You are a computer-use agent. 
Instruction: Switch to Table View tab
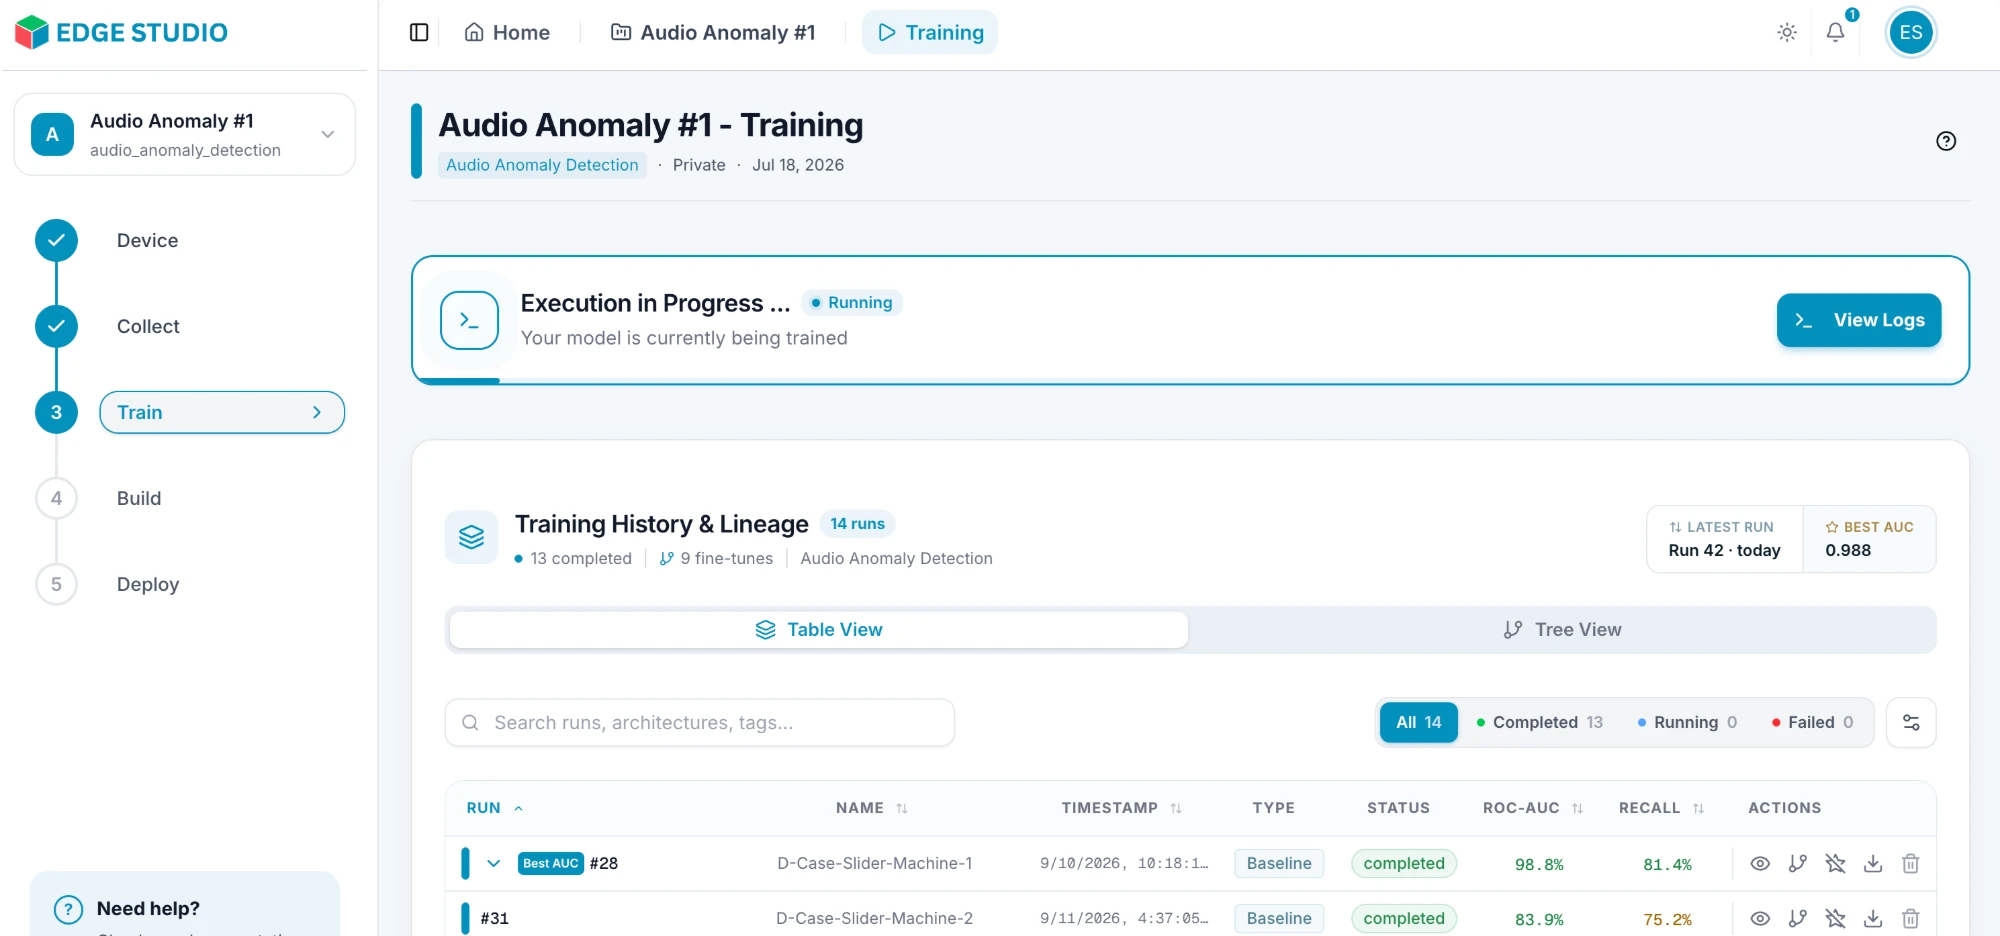pyautogui.click(x=819, y=630)
